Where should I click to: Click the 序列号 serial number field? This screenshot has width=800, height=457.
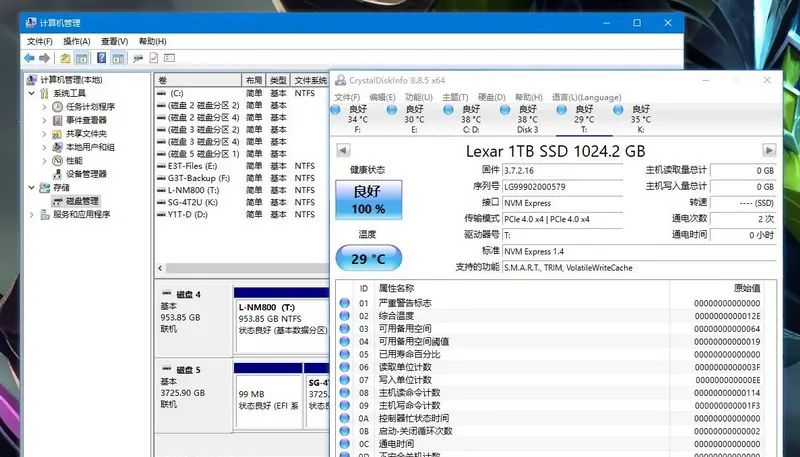(562, 187)
